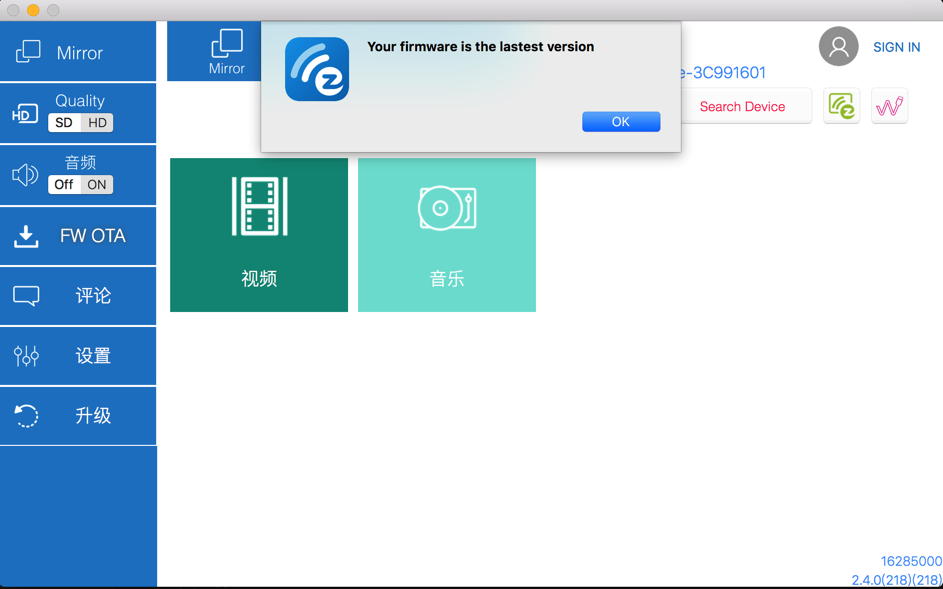Viewport: 943px width, 589px height.
Task: Open the 视频 video tile
Action: 259,235
